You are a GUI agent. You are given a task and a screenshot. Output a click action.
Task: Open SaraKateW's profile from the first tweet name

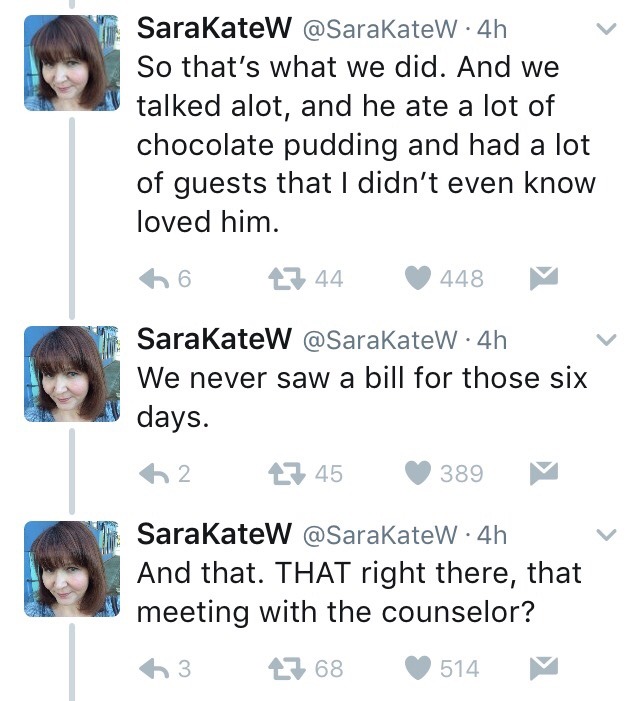point(207,29)
